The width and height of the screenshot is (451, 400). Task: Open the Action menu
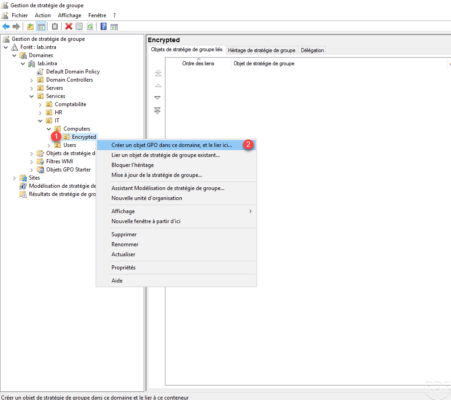coord(43,15)
